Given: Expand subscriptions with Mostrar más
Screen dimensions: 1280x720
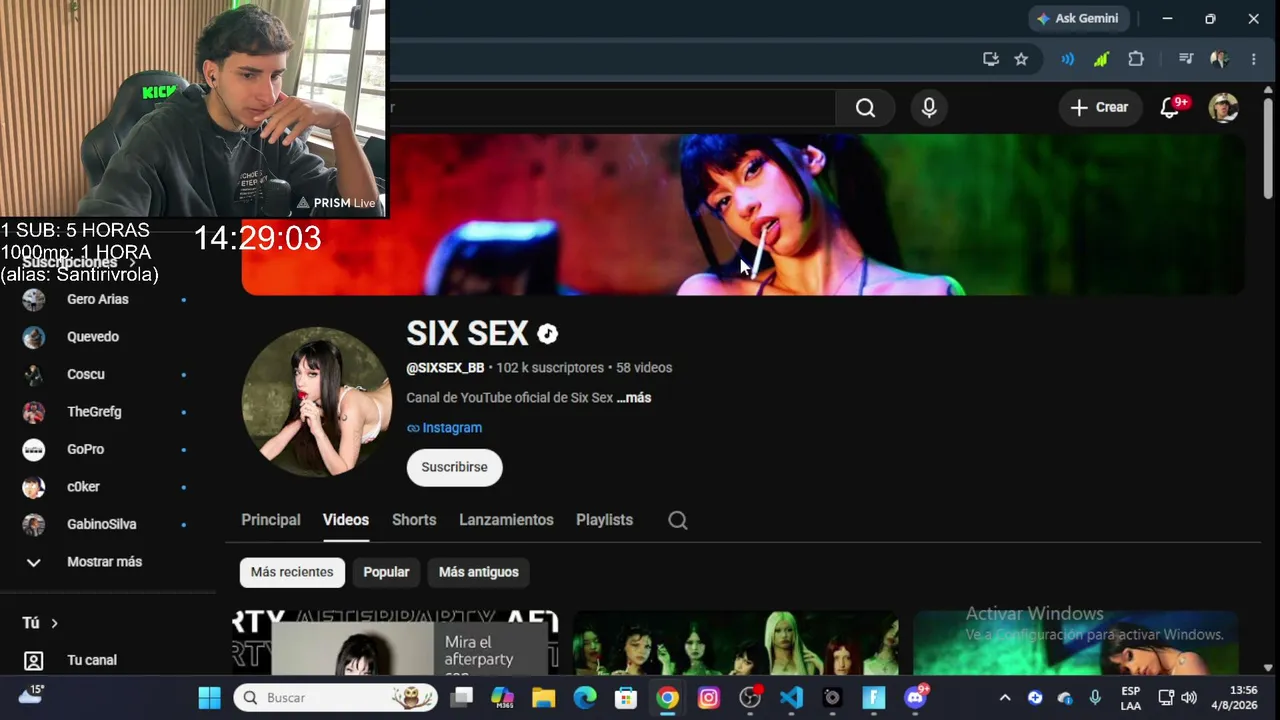Looking at the screenshot, I should (105, 562).
